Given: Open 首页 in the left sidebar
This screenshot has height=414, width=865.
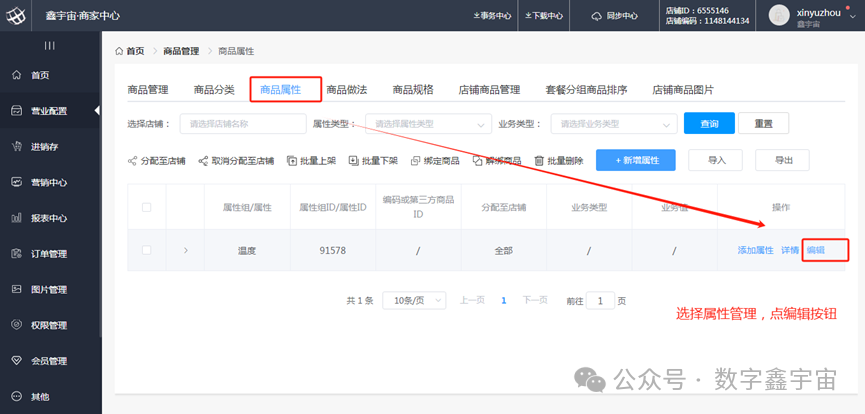Looking at the screenshot, I should [x=40, y=75].
